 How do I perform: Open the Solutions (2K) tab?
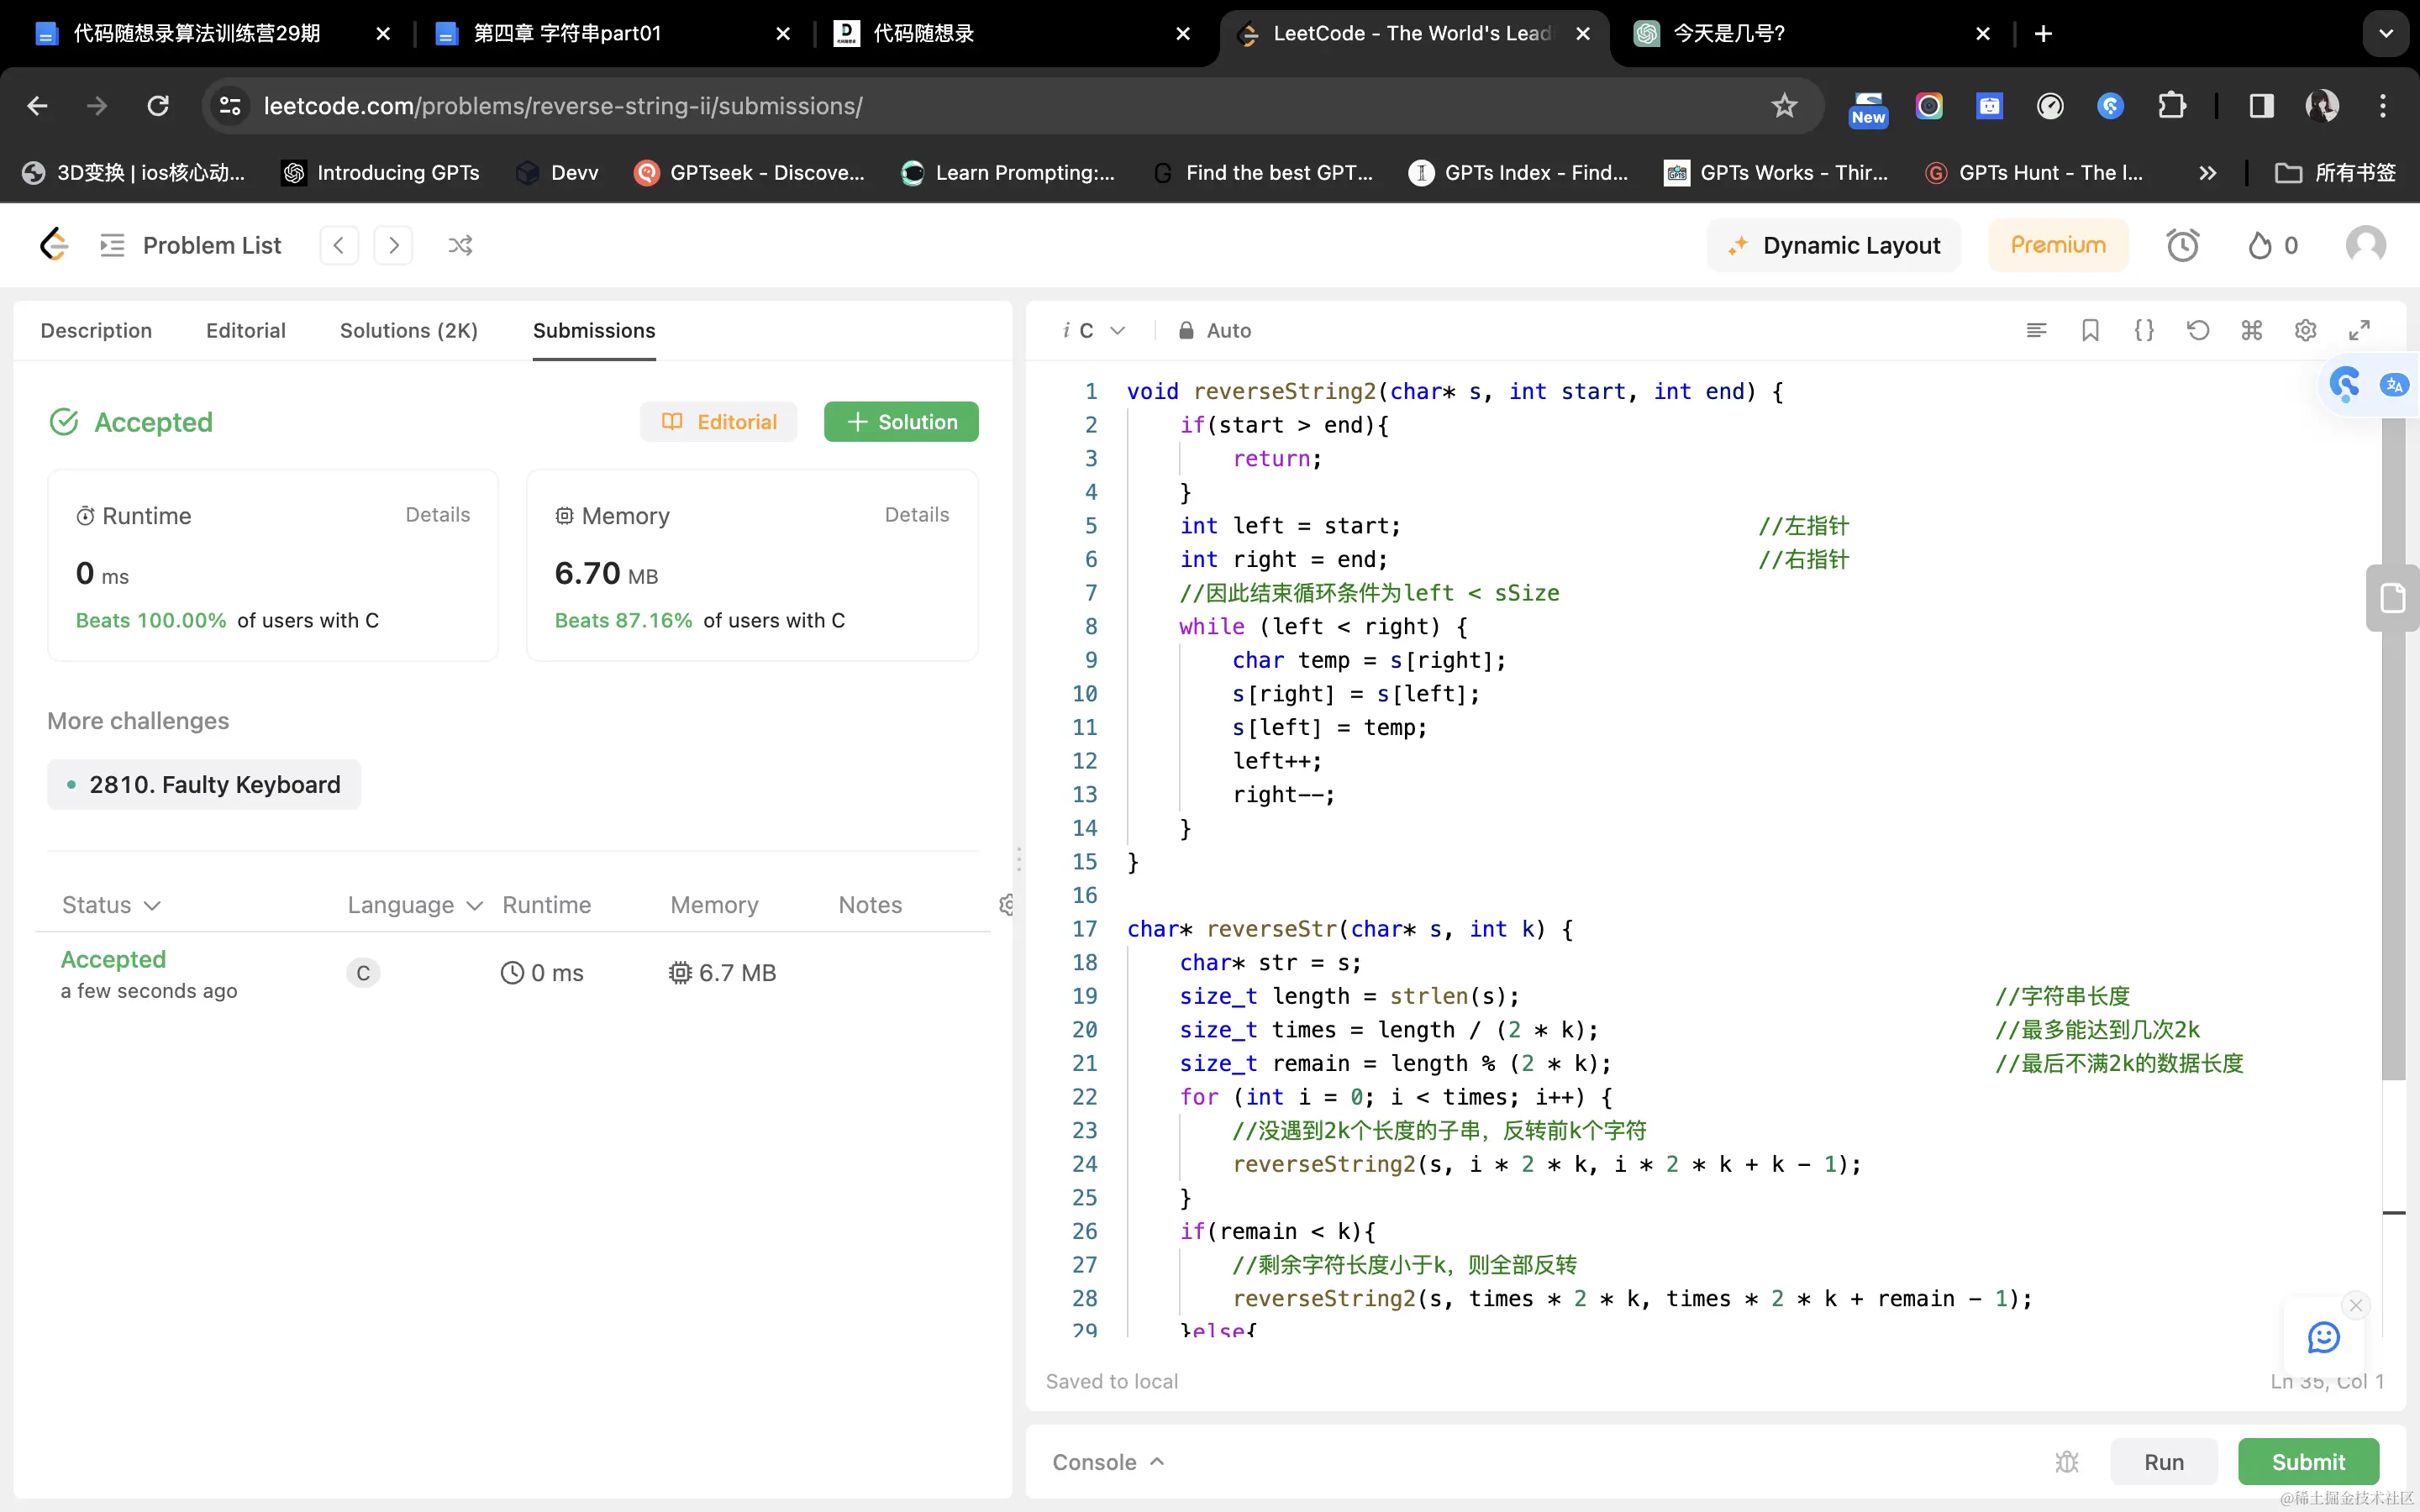point(408,330)
